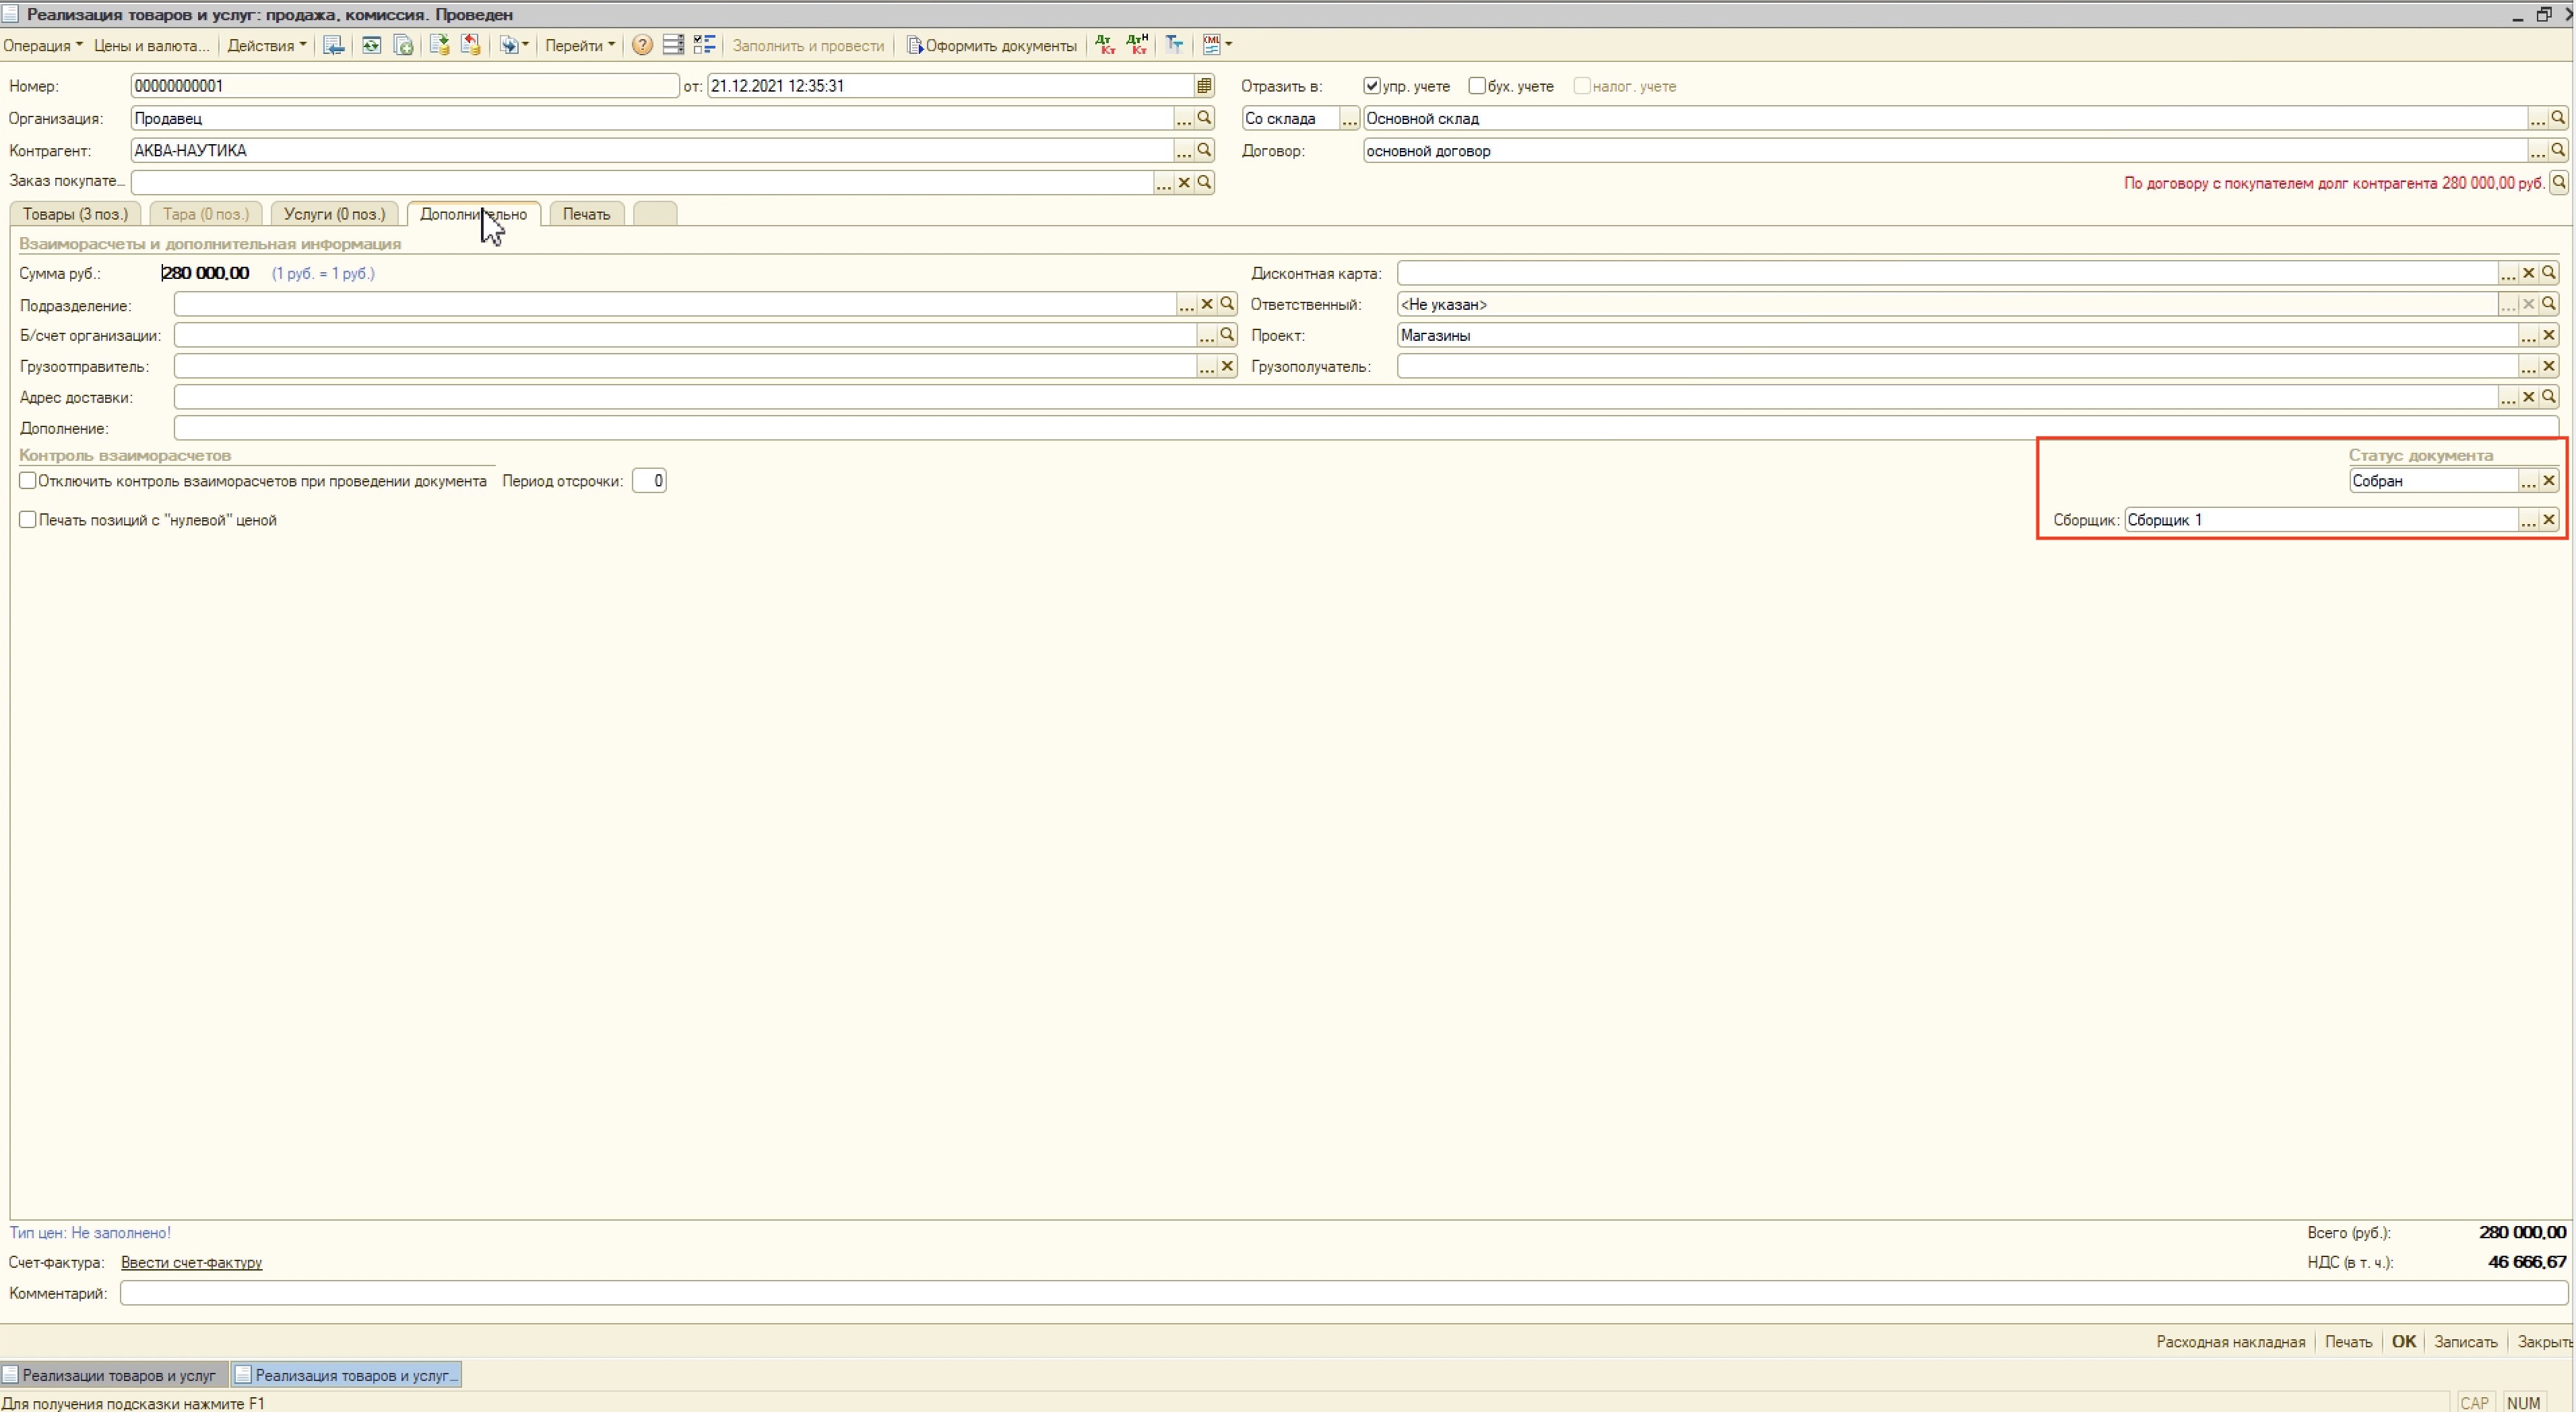
Task: Click Ввести счет-фактуру link
Action: pos(191,1263)
